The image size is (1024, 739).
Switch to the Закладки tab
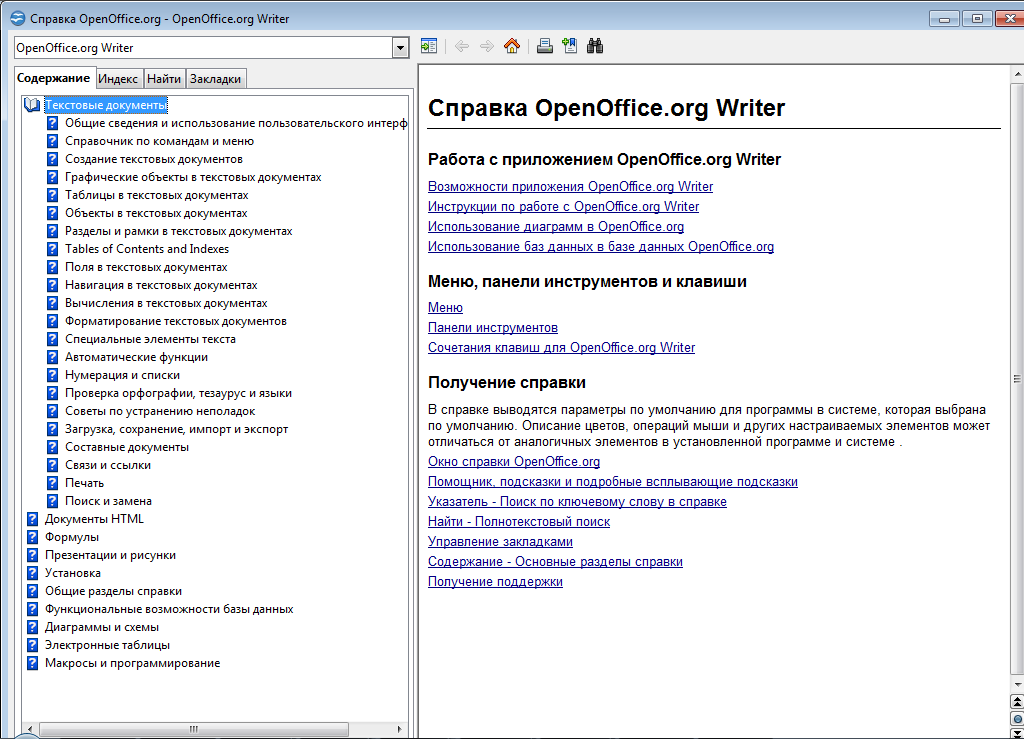[x=216, y=79]
